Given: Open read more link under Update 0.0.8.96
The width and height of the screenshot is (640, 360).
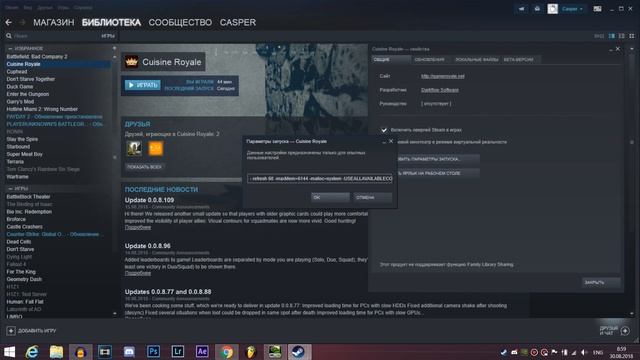Looking at the screenshot, I should point(138,273).
